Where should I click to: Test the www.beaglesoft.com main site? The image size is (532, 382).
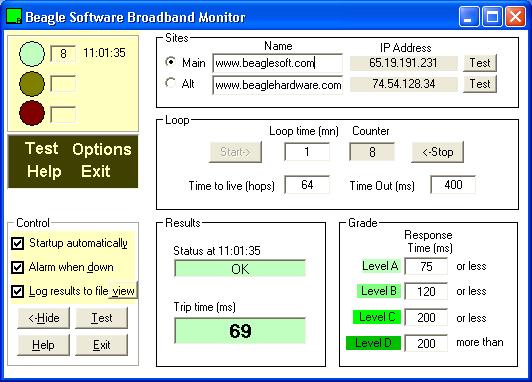coord(480,63)
